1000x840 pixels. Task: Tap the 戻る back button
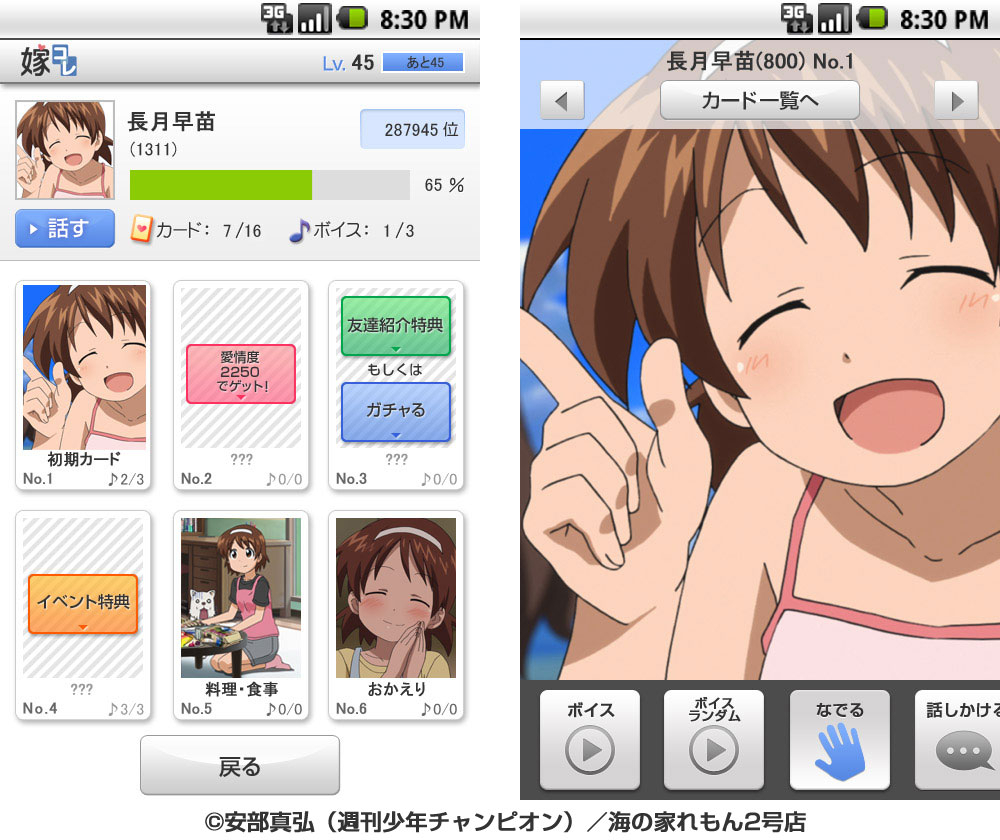tap(240, 765)
